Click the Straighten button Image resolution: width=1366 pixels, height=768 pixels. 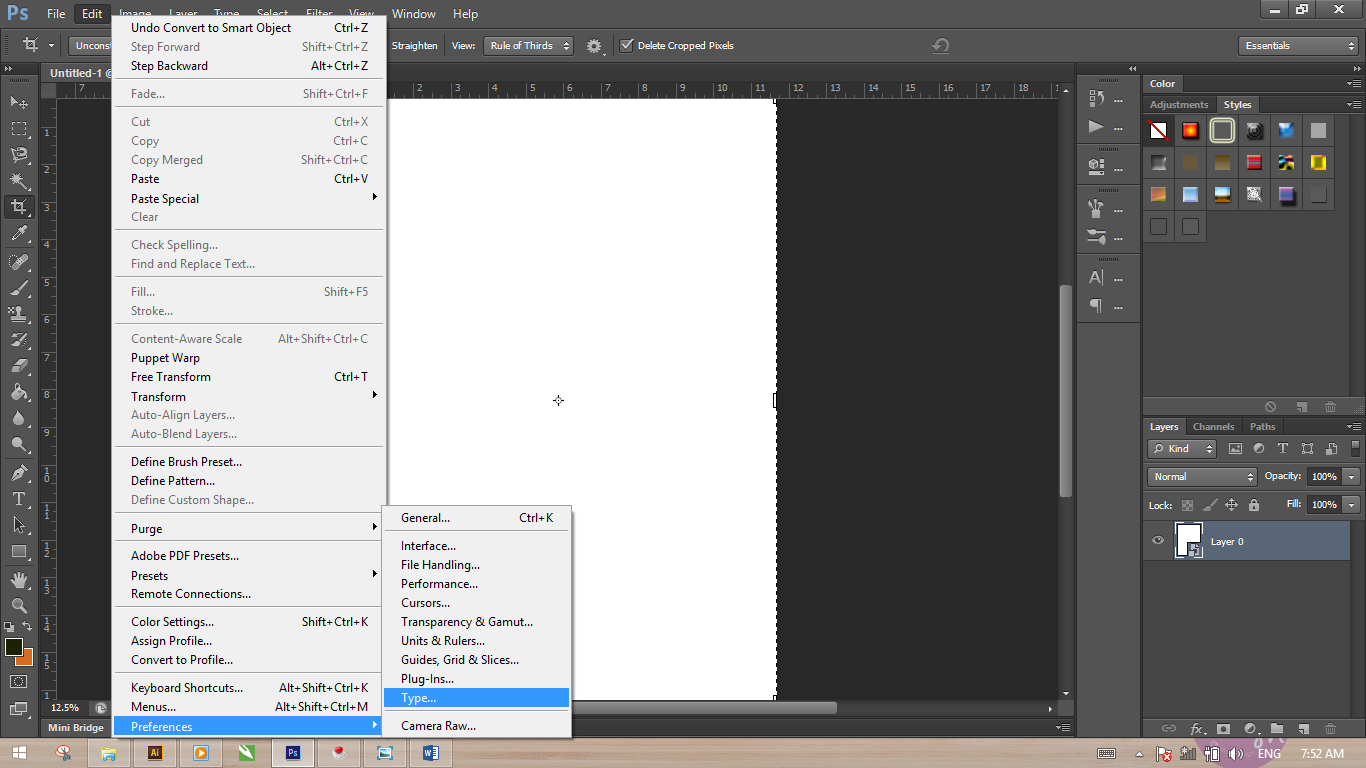pos(414,45)
